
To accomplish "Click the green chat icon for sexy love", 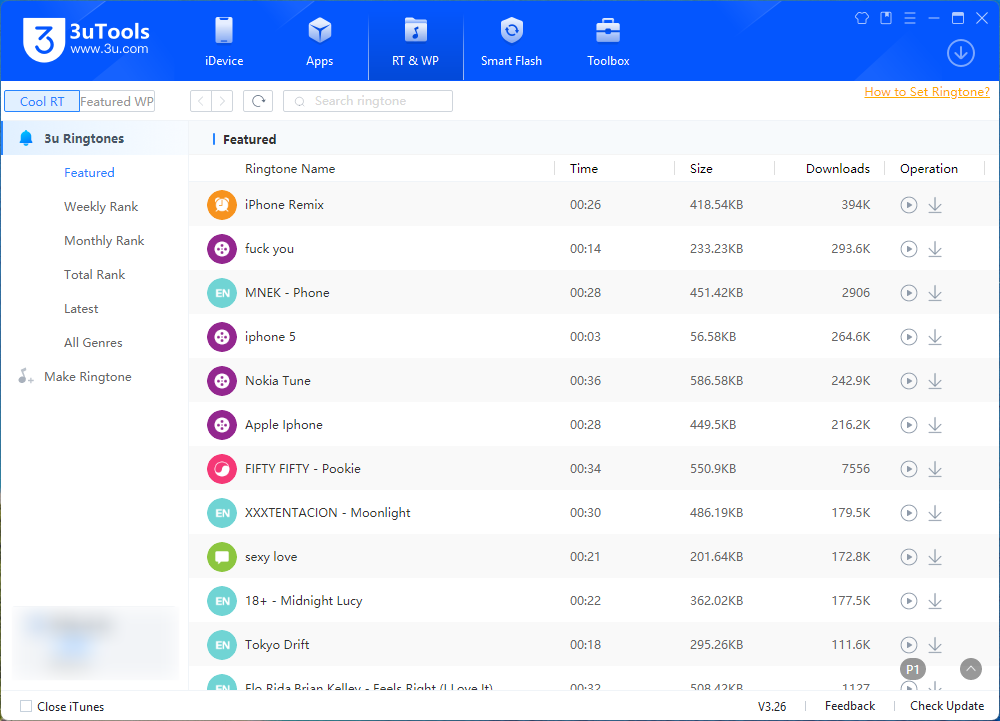I will point(222,557).
